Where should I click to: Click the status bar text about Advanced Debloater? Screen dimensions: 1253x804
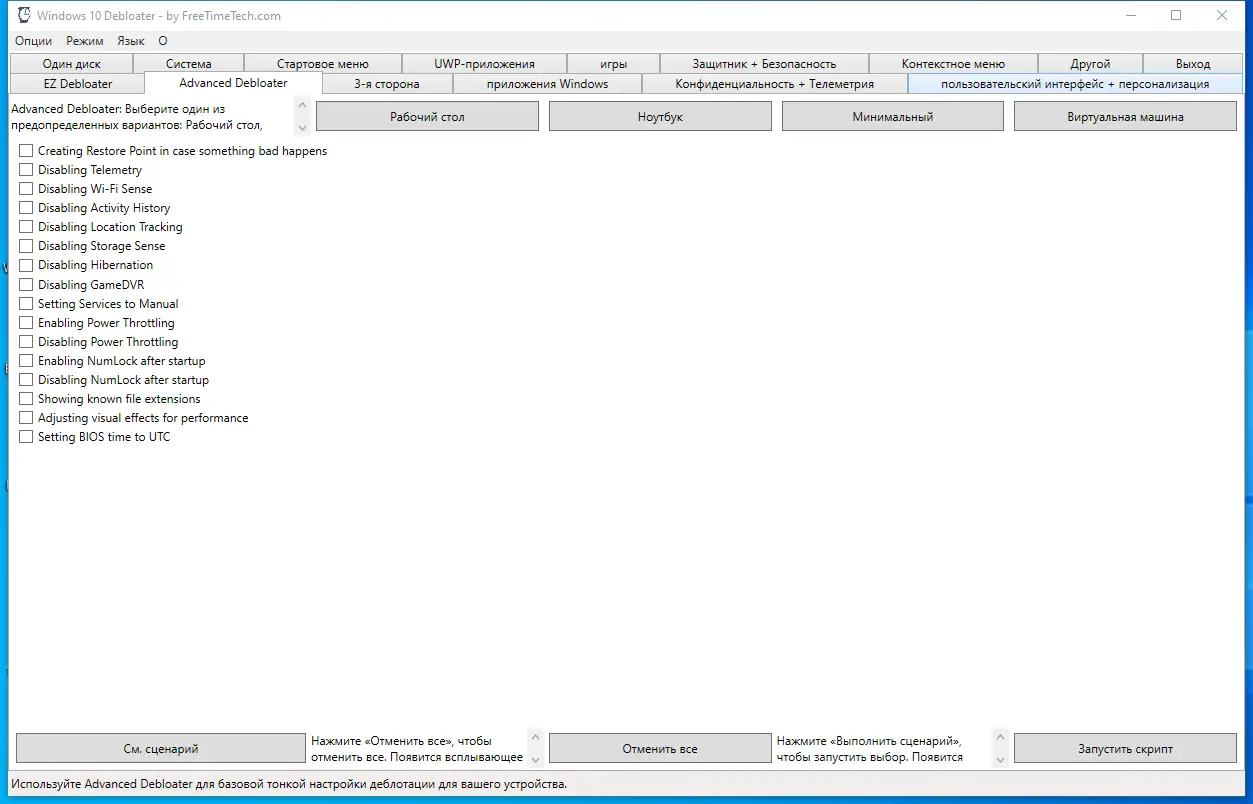point(289,784)
